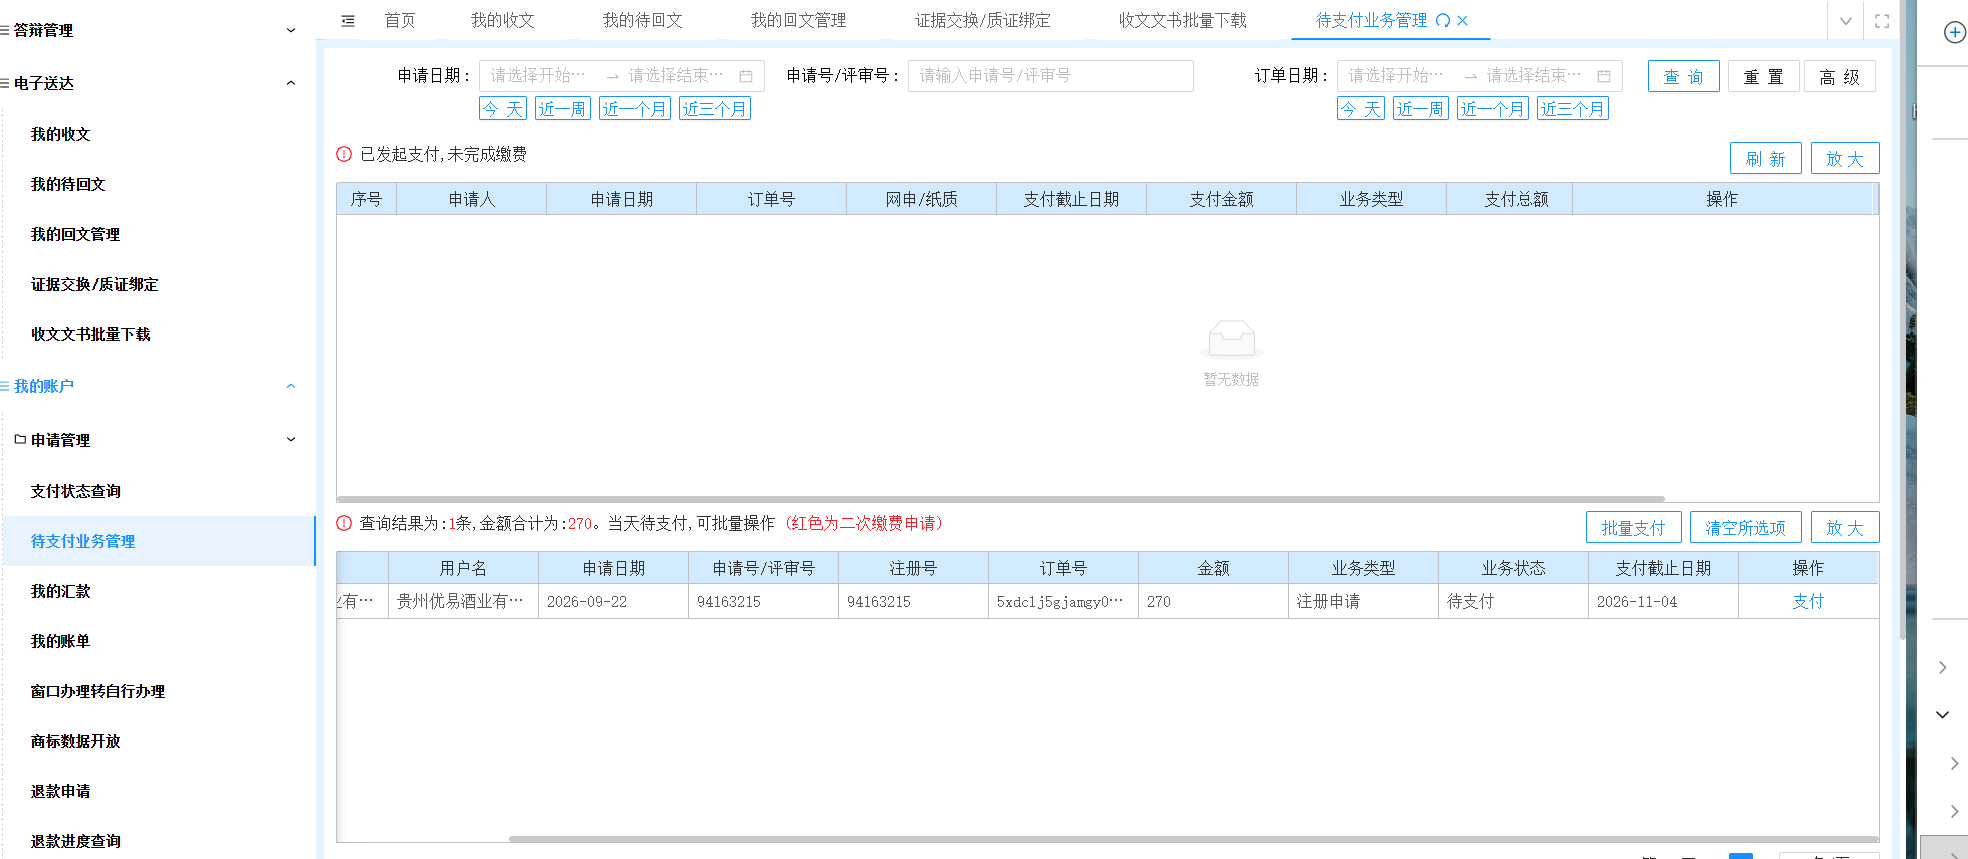Click the lower table's horizontal scrollbar

click(1194, 839)
